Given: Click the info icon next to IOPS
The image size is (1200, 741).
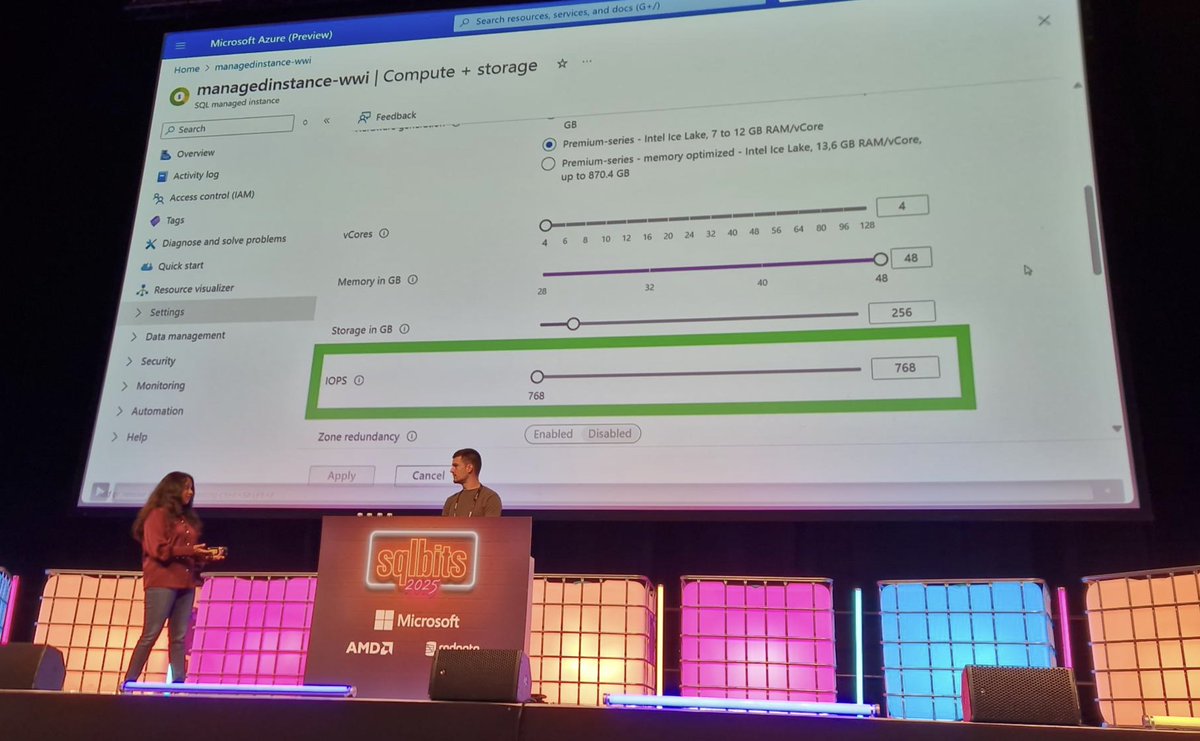Looking at the screenshot, I should [x=359, y=381].
